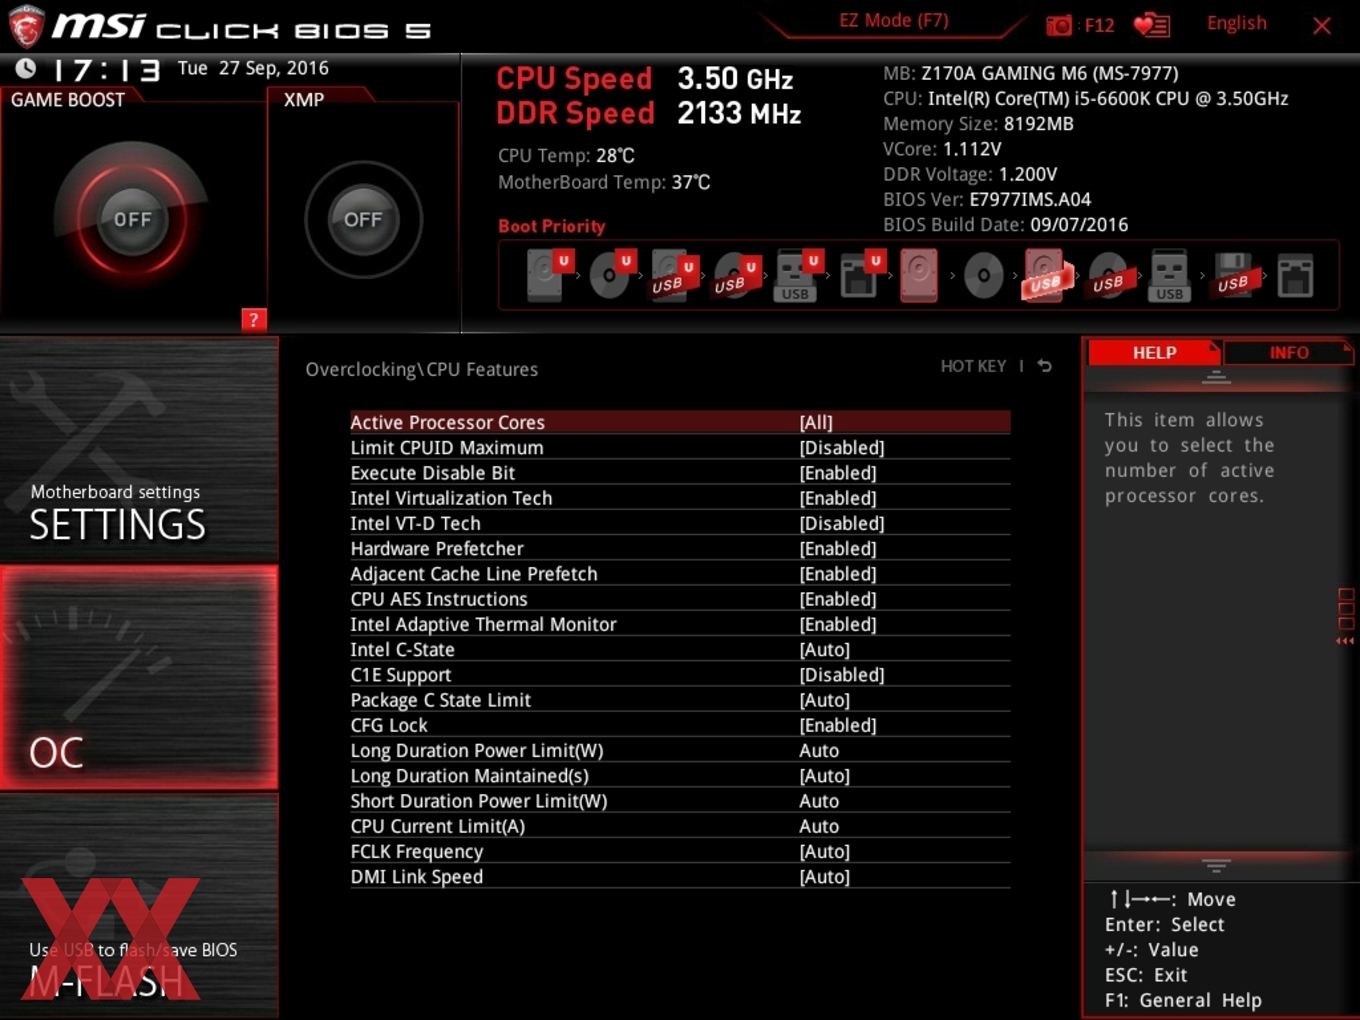Click the date Tue 27 Sep, 2016

pyautogui.click(x=253, y=68)
